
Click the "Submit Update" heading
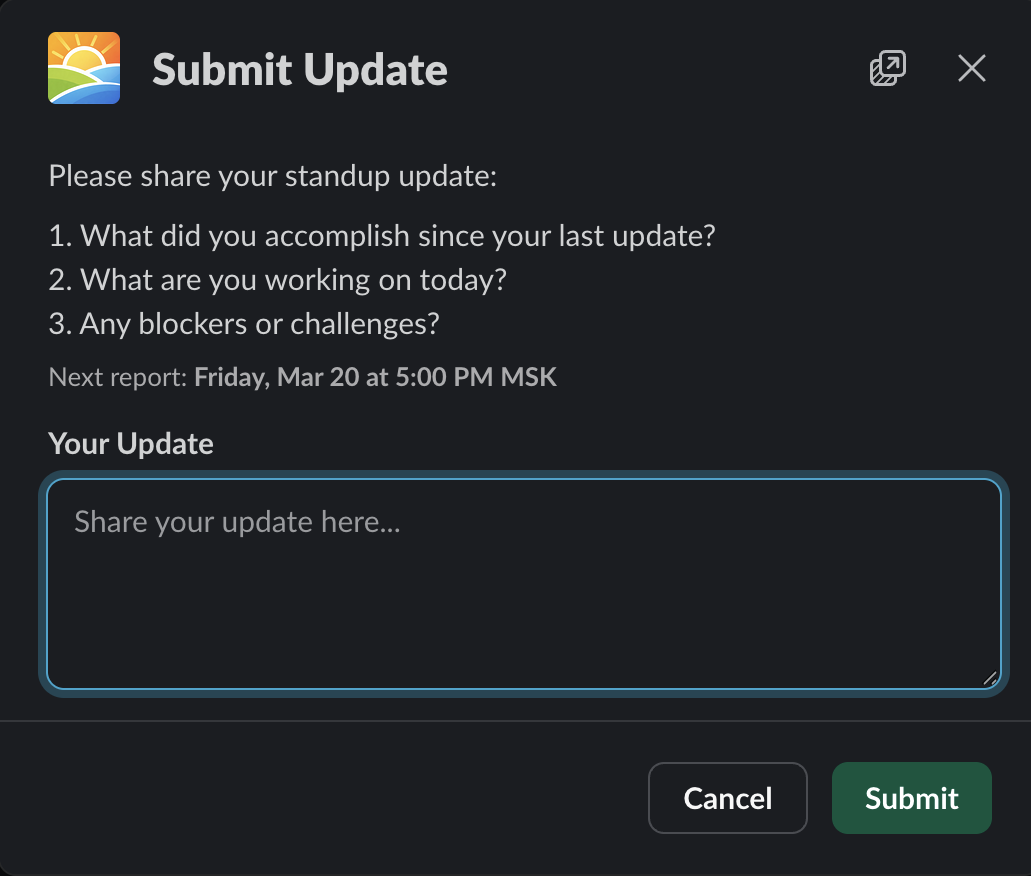pos(299,70)
